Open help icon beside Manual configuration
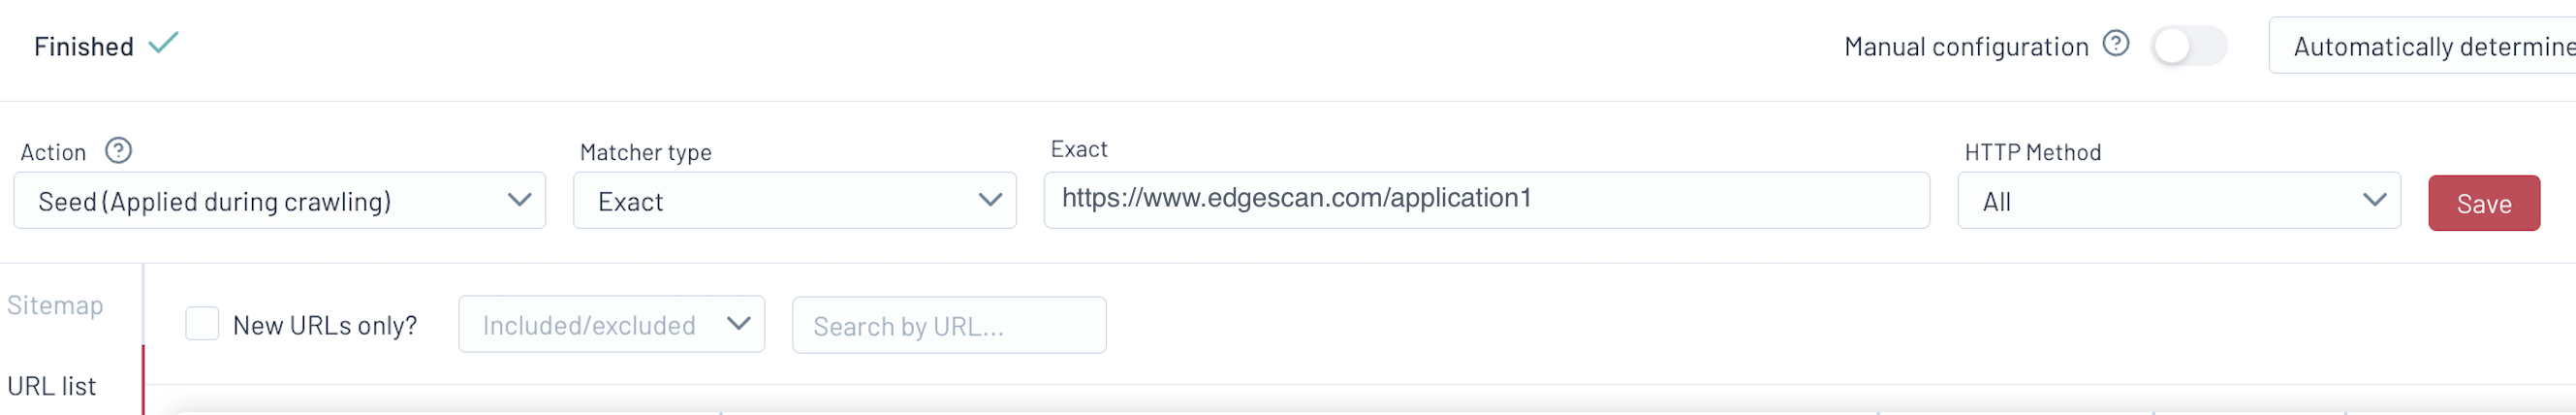 [x=2116, y=44]
